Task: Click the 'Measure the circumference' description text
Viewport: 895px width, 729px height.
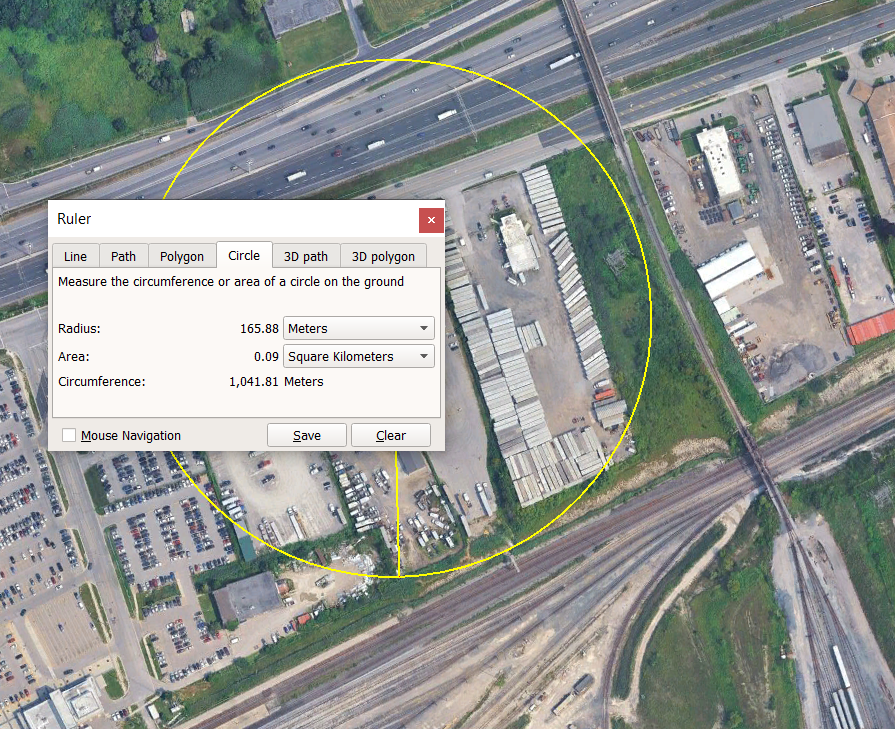Action: 231,282
